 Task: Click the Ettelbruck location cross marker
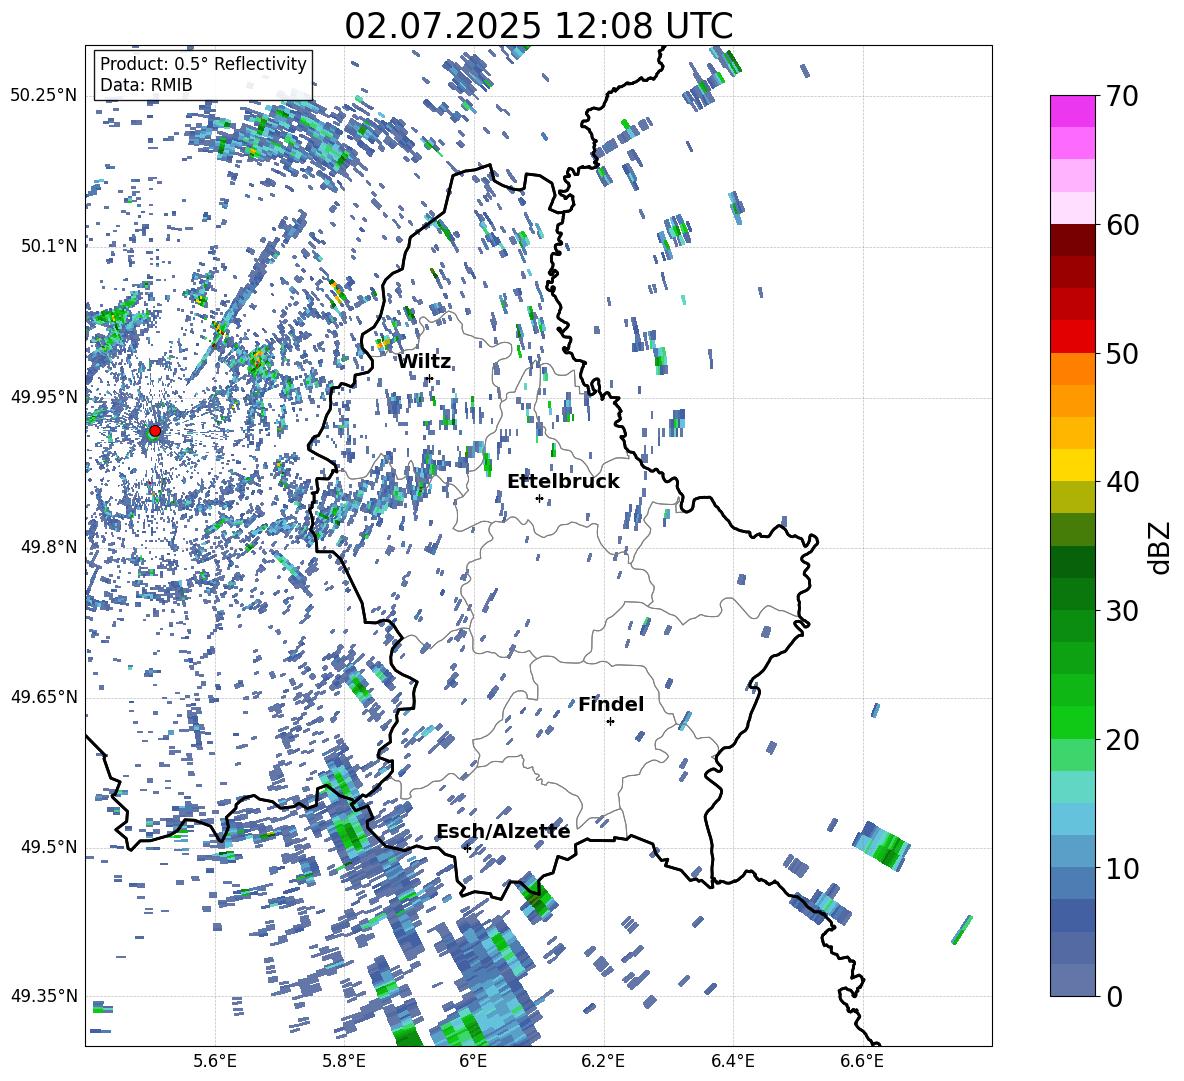click(539, 498)
